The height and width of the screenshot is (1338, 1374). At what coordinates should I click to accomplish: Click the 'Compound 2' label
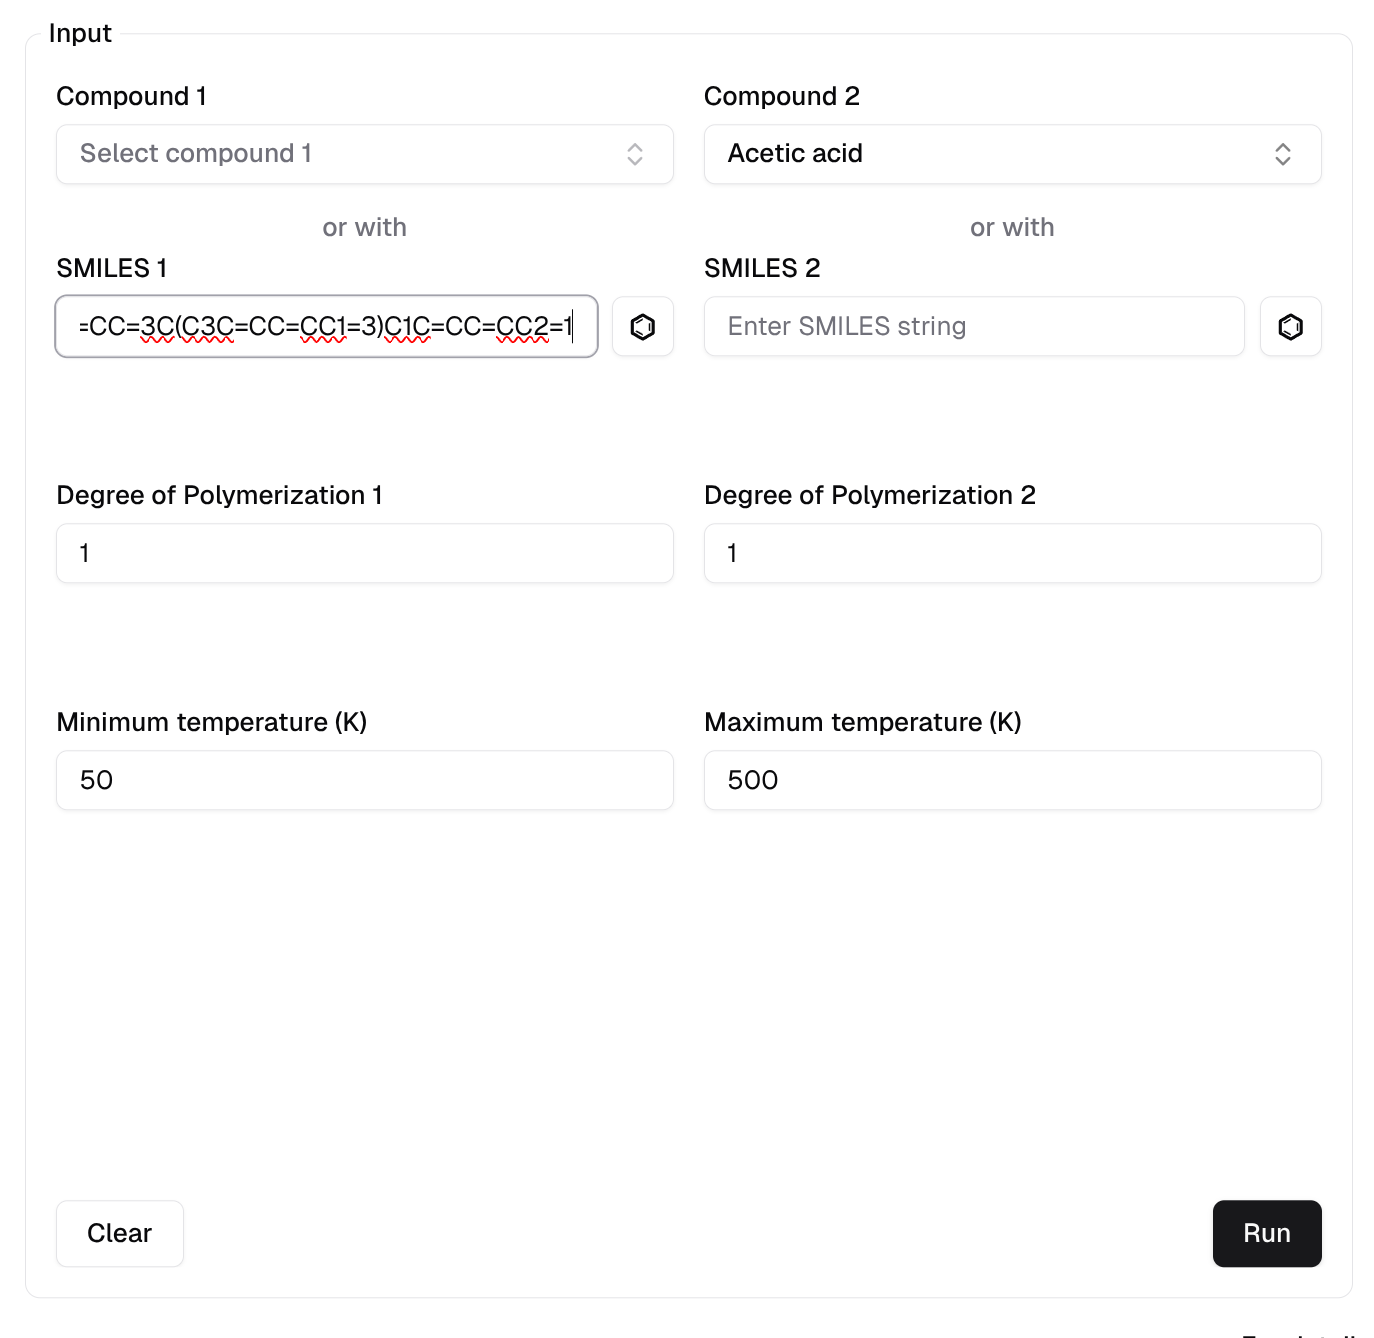point(781,96)
